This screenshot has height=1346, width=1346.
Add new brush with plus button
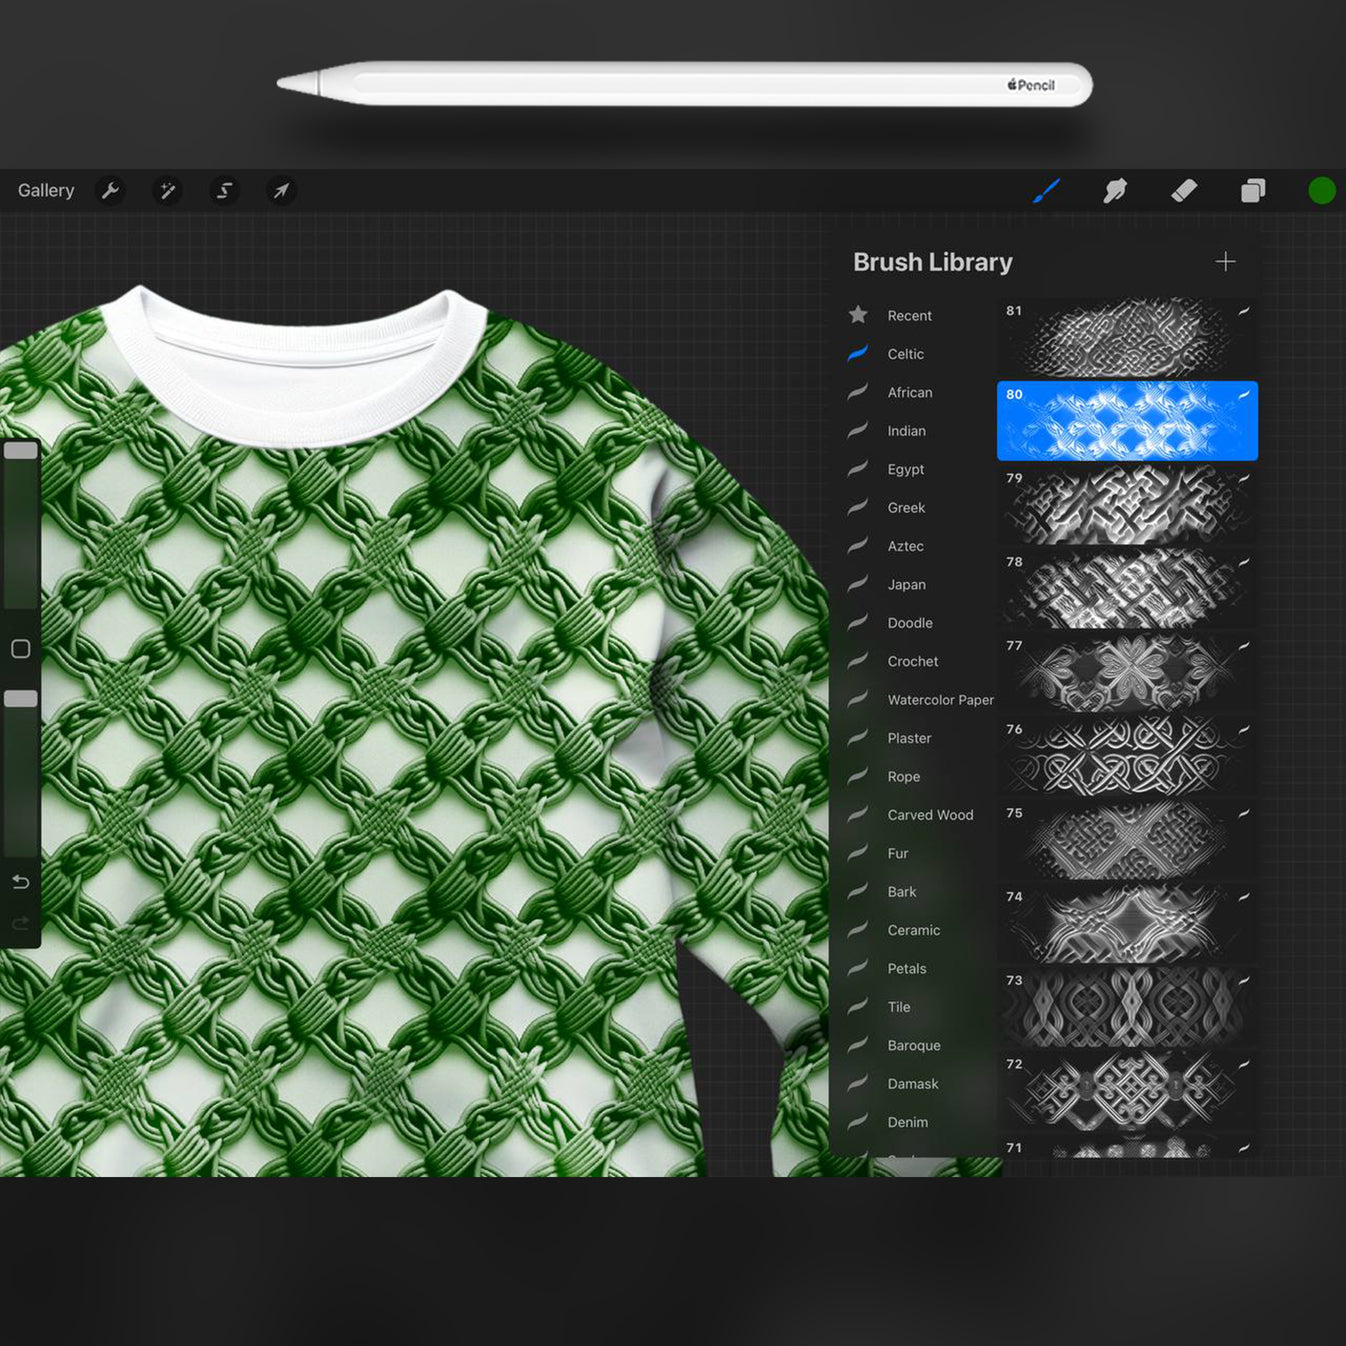pyautogui.click(x=1225, y=262)
